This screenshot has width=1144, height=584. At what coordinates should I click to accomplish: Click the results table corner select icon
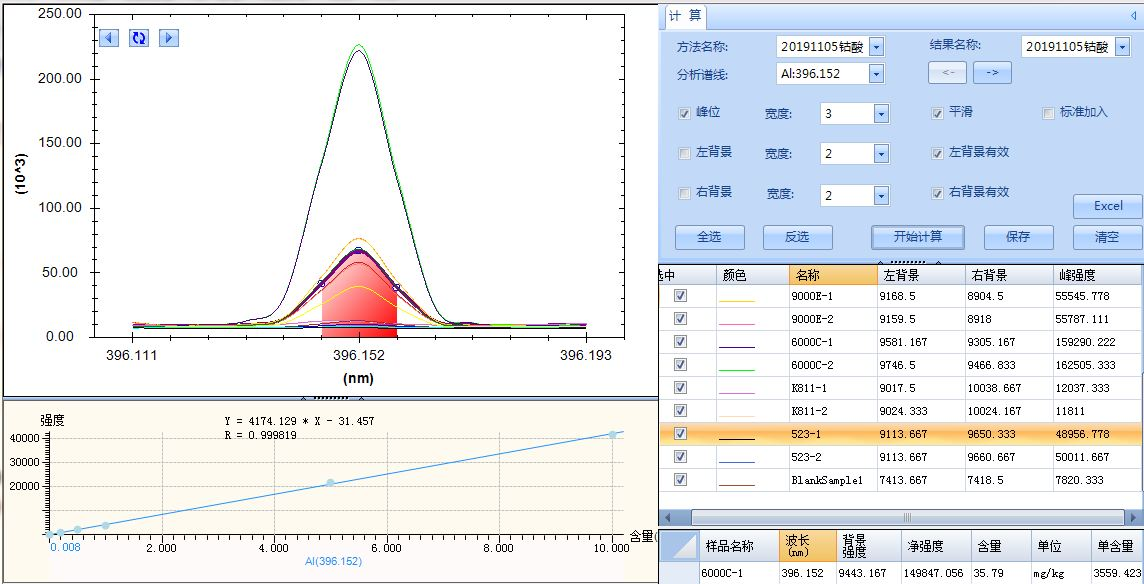click(677, 546)
